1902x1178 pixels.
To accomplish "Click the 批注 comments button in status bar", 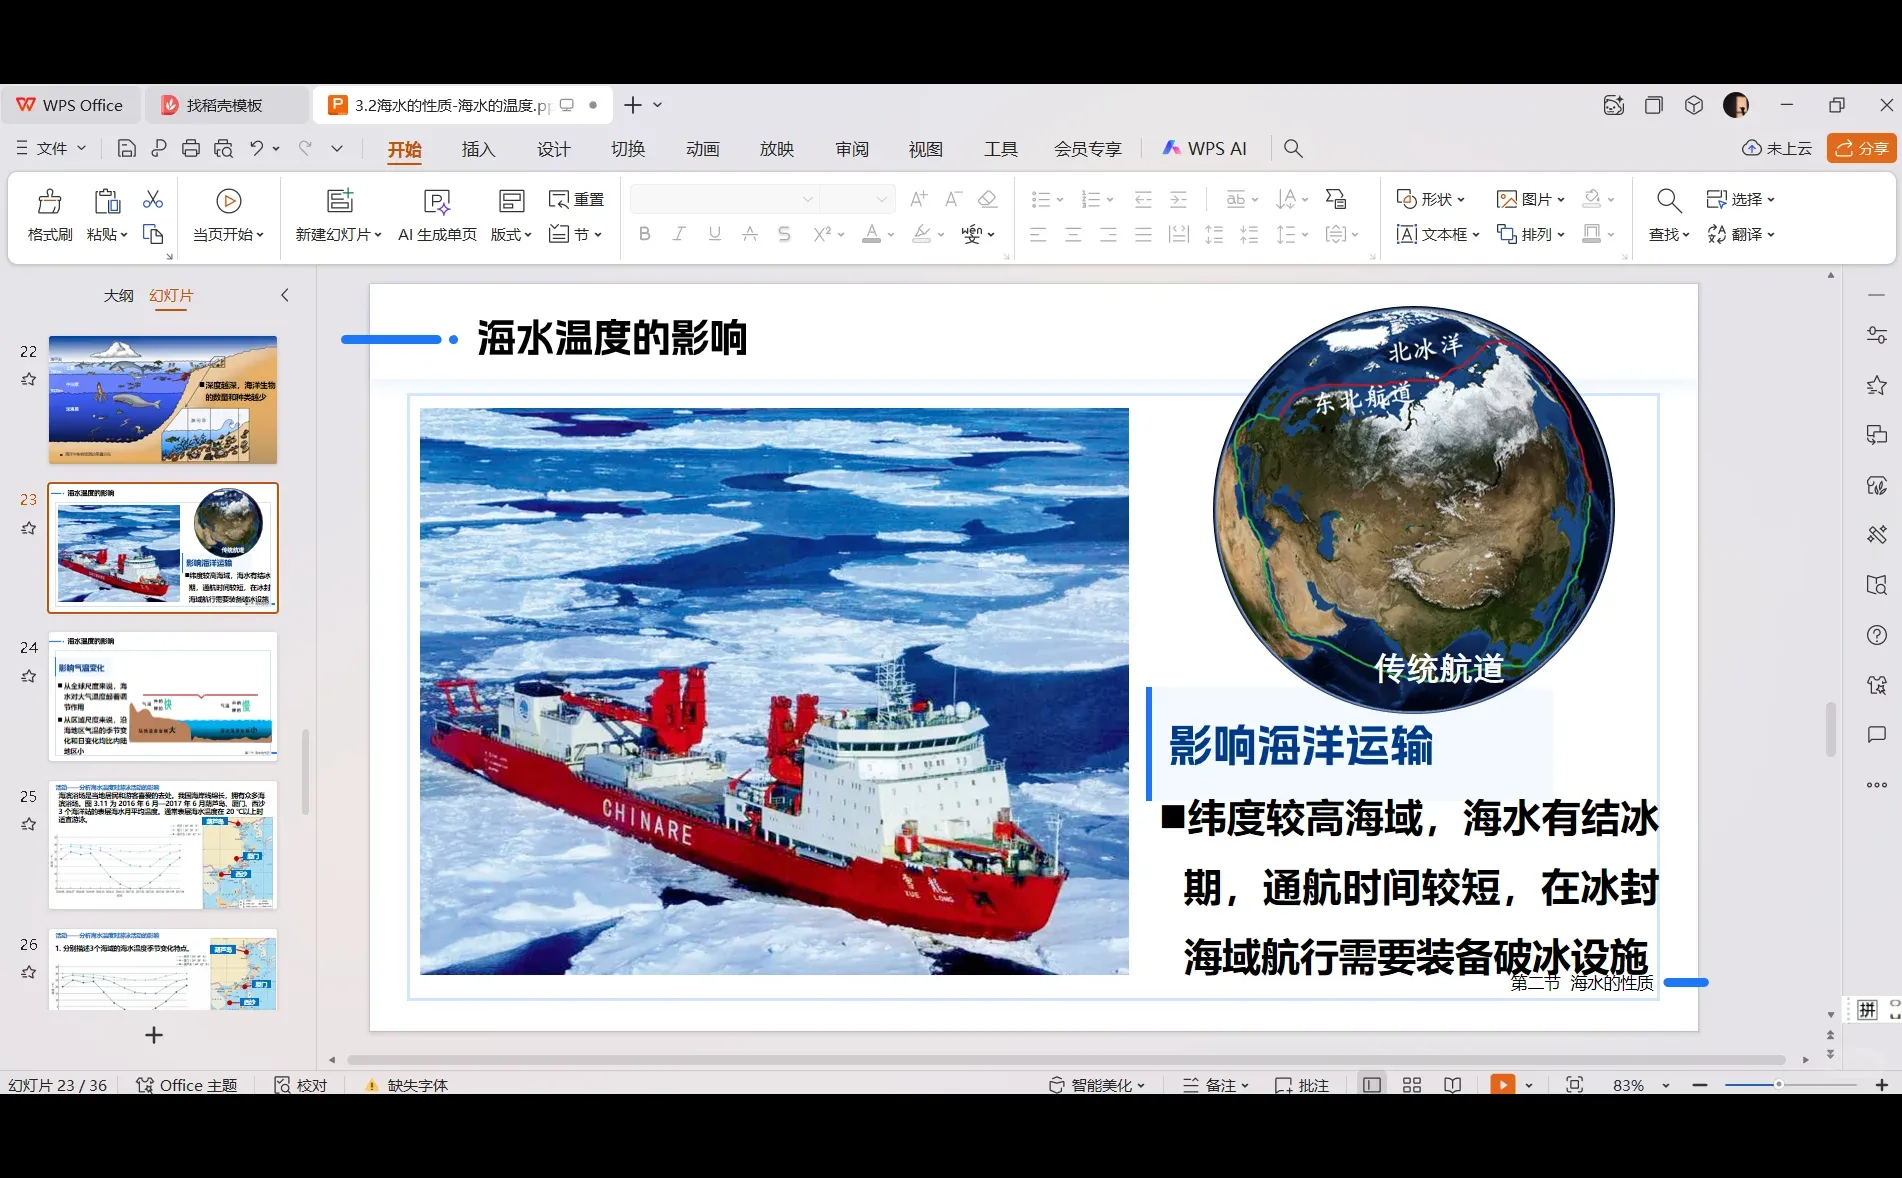I will [1302, 1085].
